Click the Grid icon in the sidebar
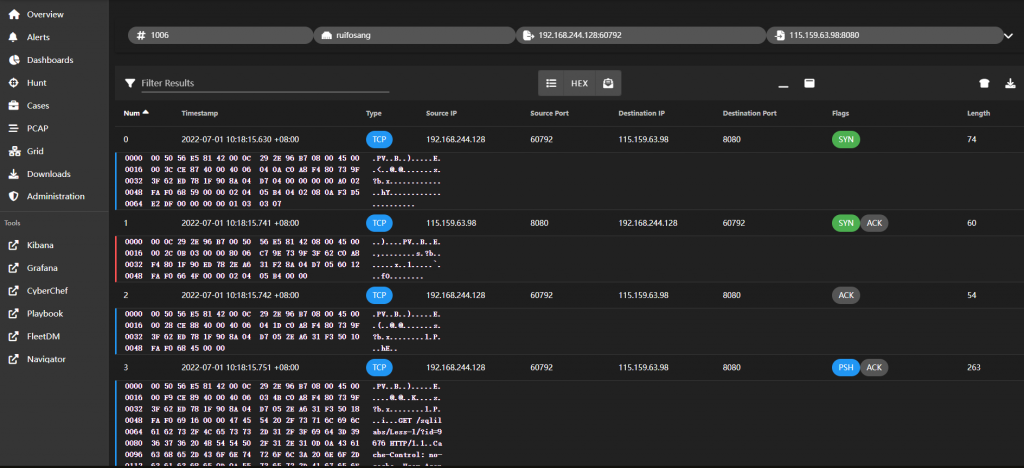Viewport: 1024px width, 468px height. click(x=14, y=151)
